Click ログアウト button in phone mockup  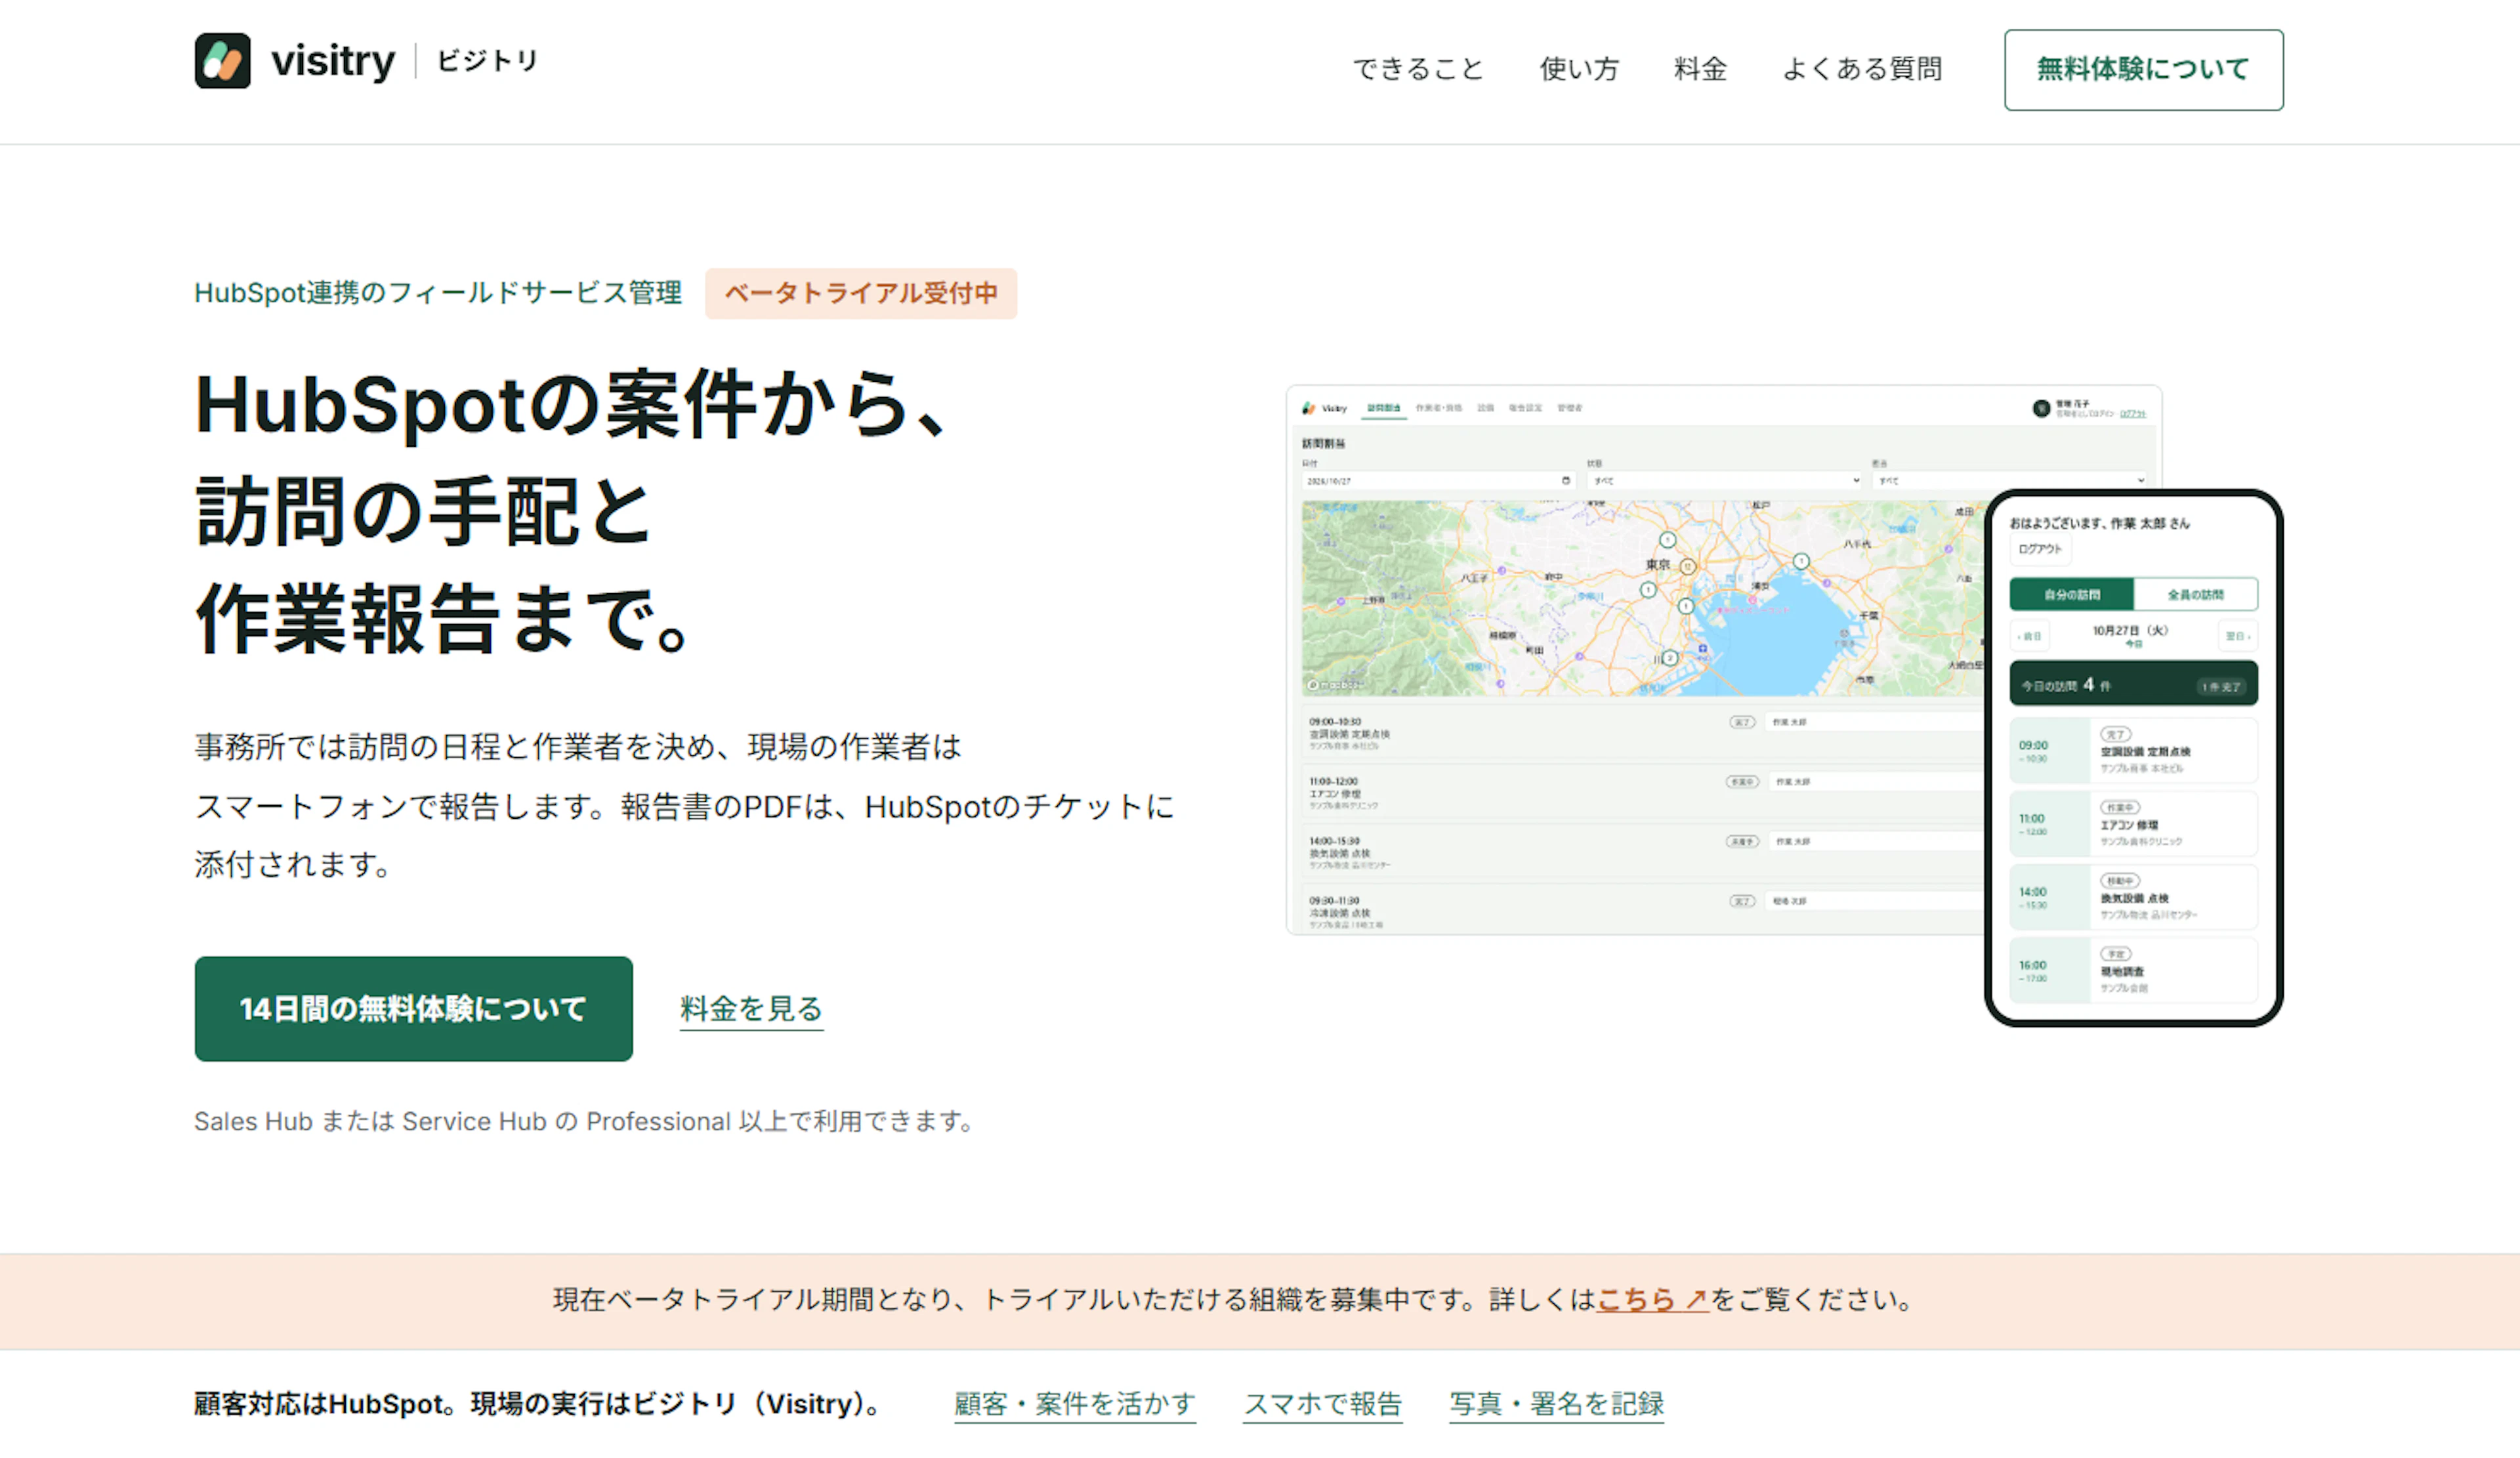coord(2040,549)
